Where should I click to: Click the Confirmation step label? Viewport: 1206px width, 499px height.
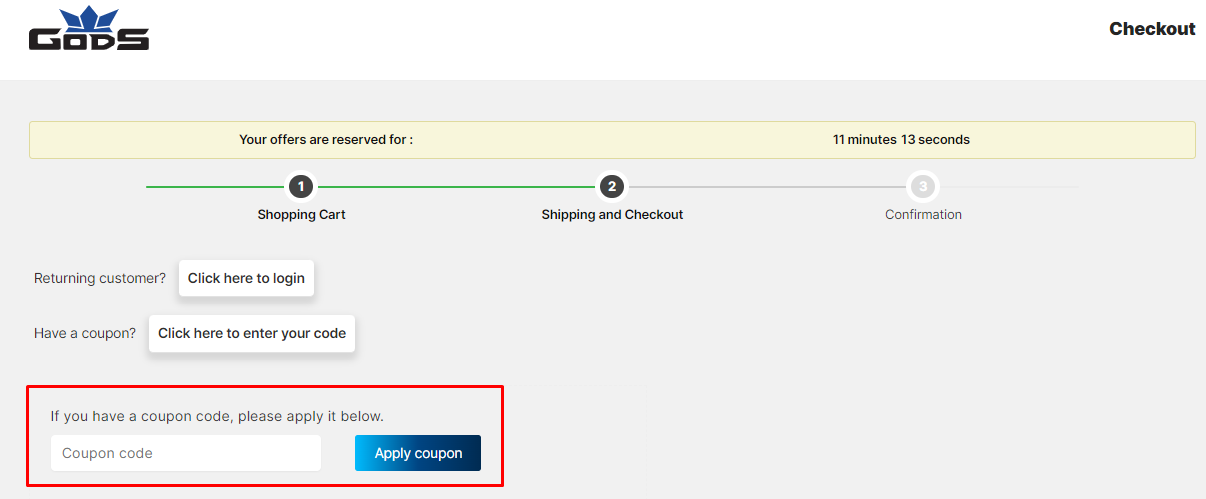923,215
